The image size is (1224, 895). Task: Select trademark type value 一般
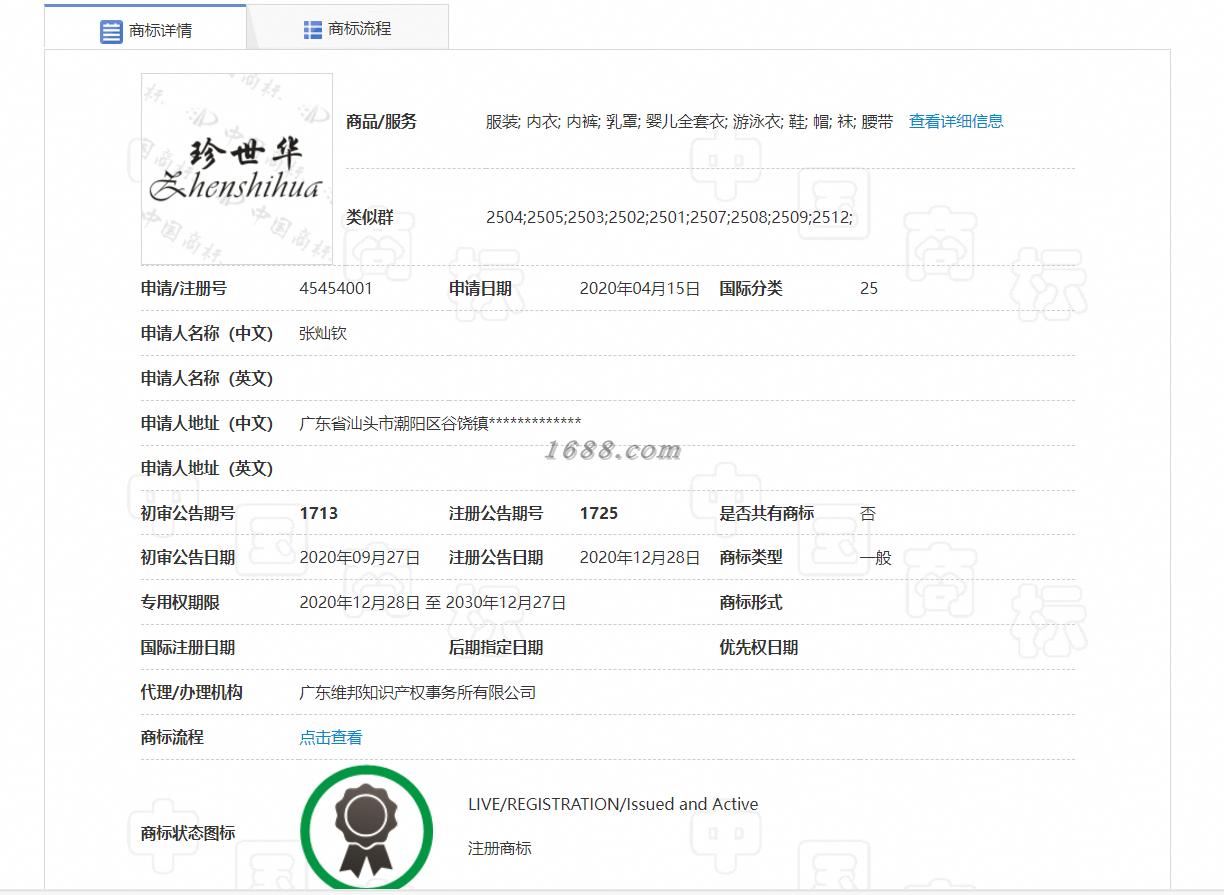click(876, 557)
